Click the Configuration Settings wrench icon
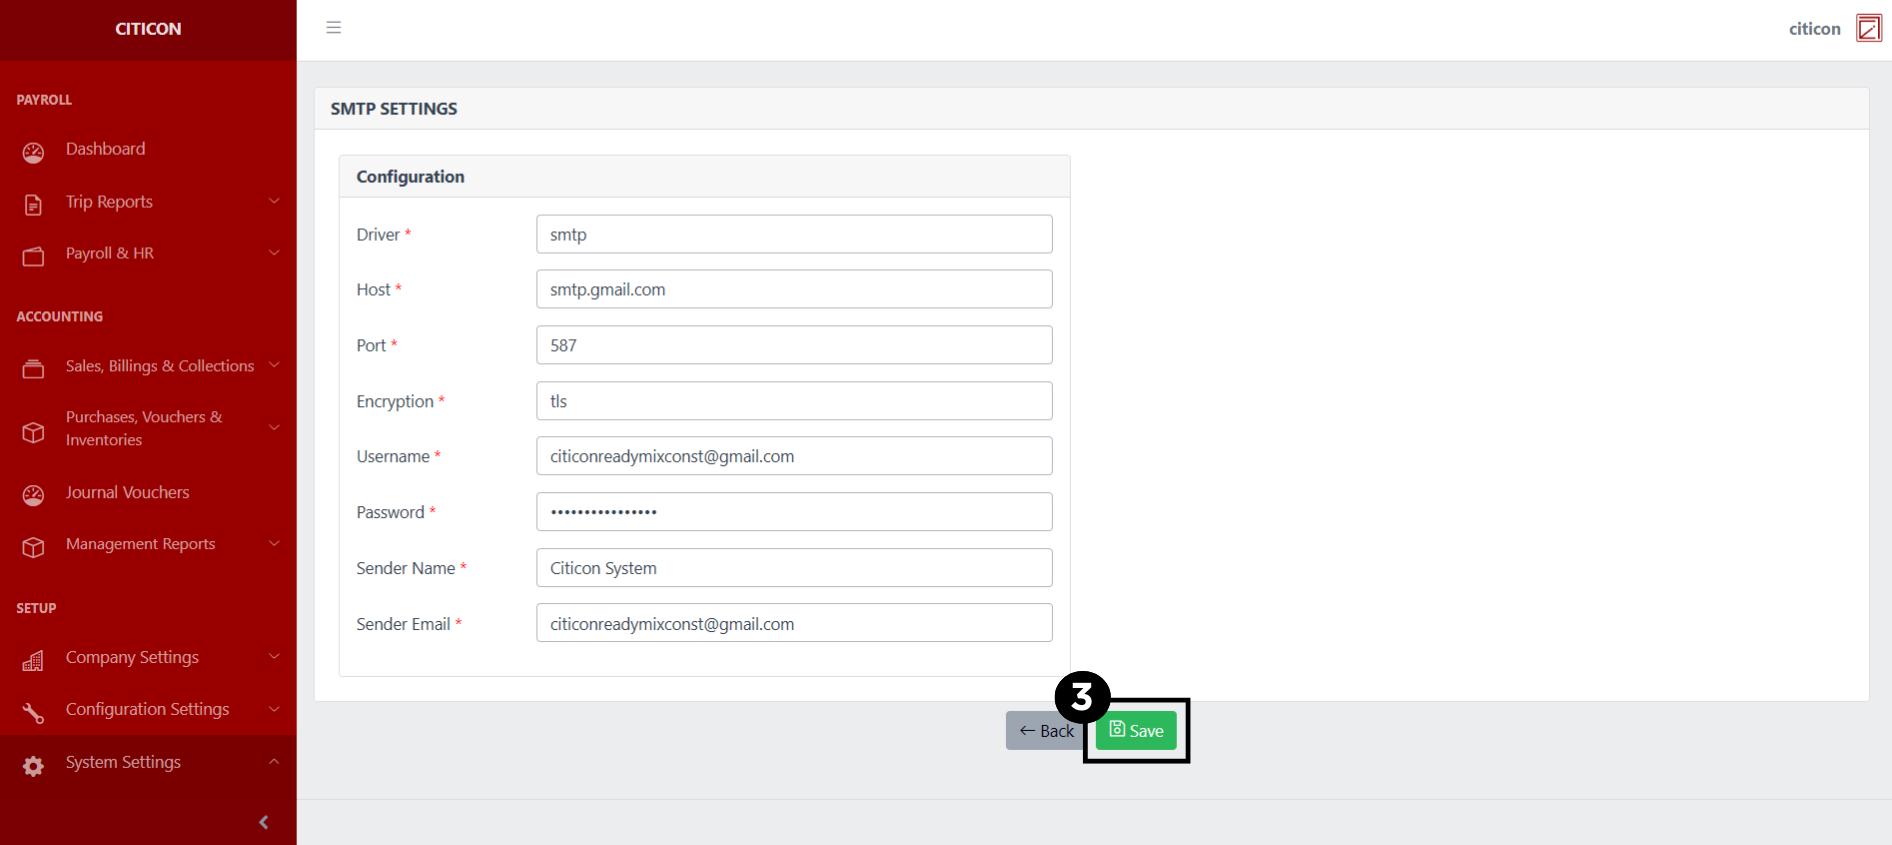This screenshot has height=845, width=1892. pos(33,712)
